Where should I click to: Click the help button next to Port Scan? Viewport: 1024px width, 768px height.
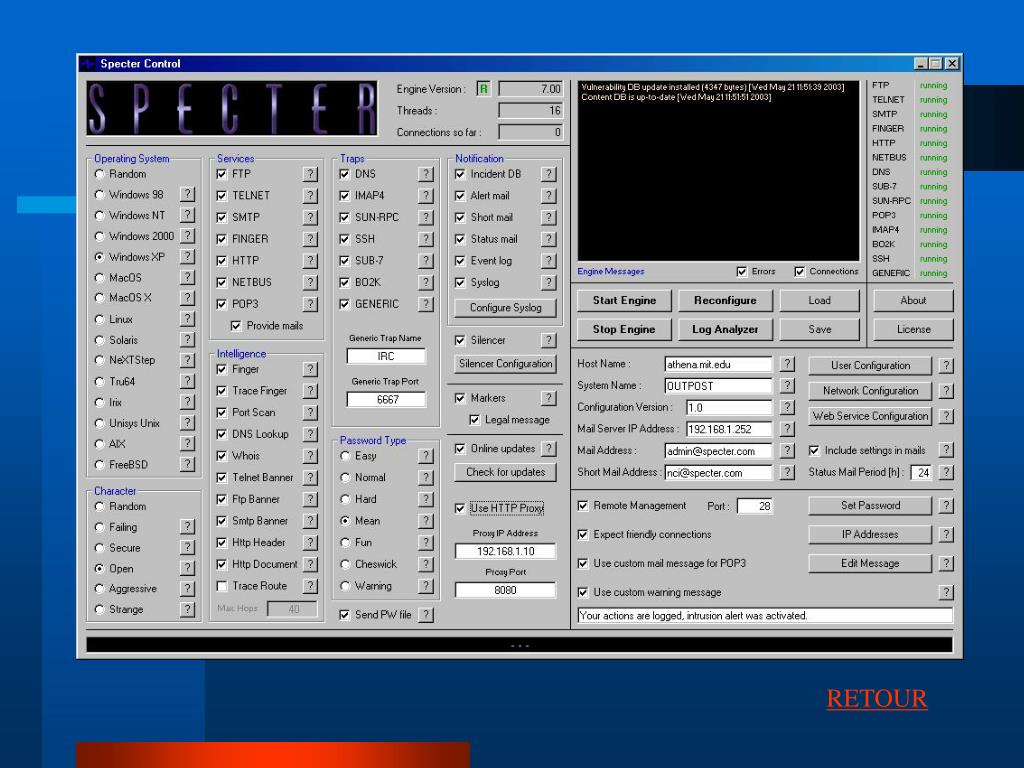tap(310, 412)
